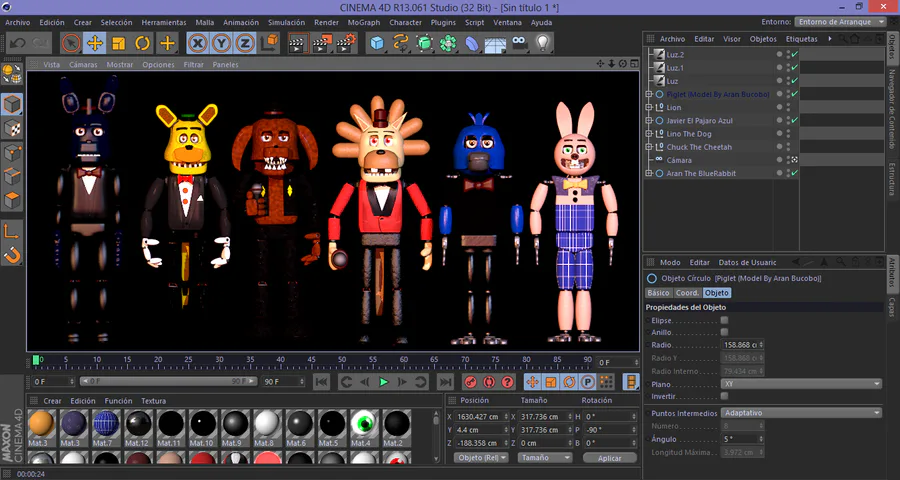The width and height of the screenshot is (900, 480).
Task: Open the Etiquetas menu in object manager
Action: [x=801, y=39]
